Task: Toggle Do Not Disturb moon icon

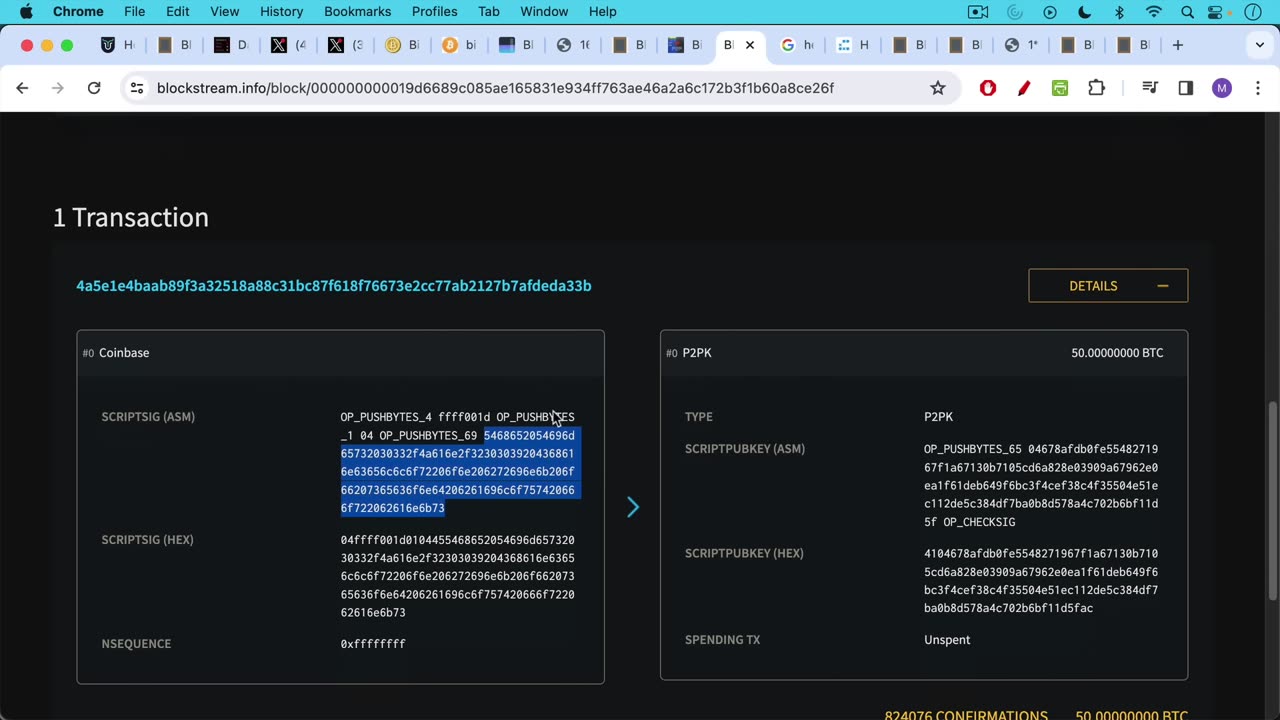Action: [x=1085, y=11]
